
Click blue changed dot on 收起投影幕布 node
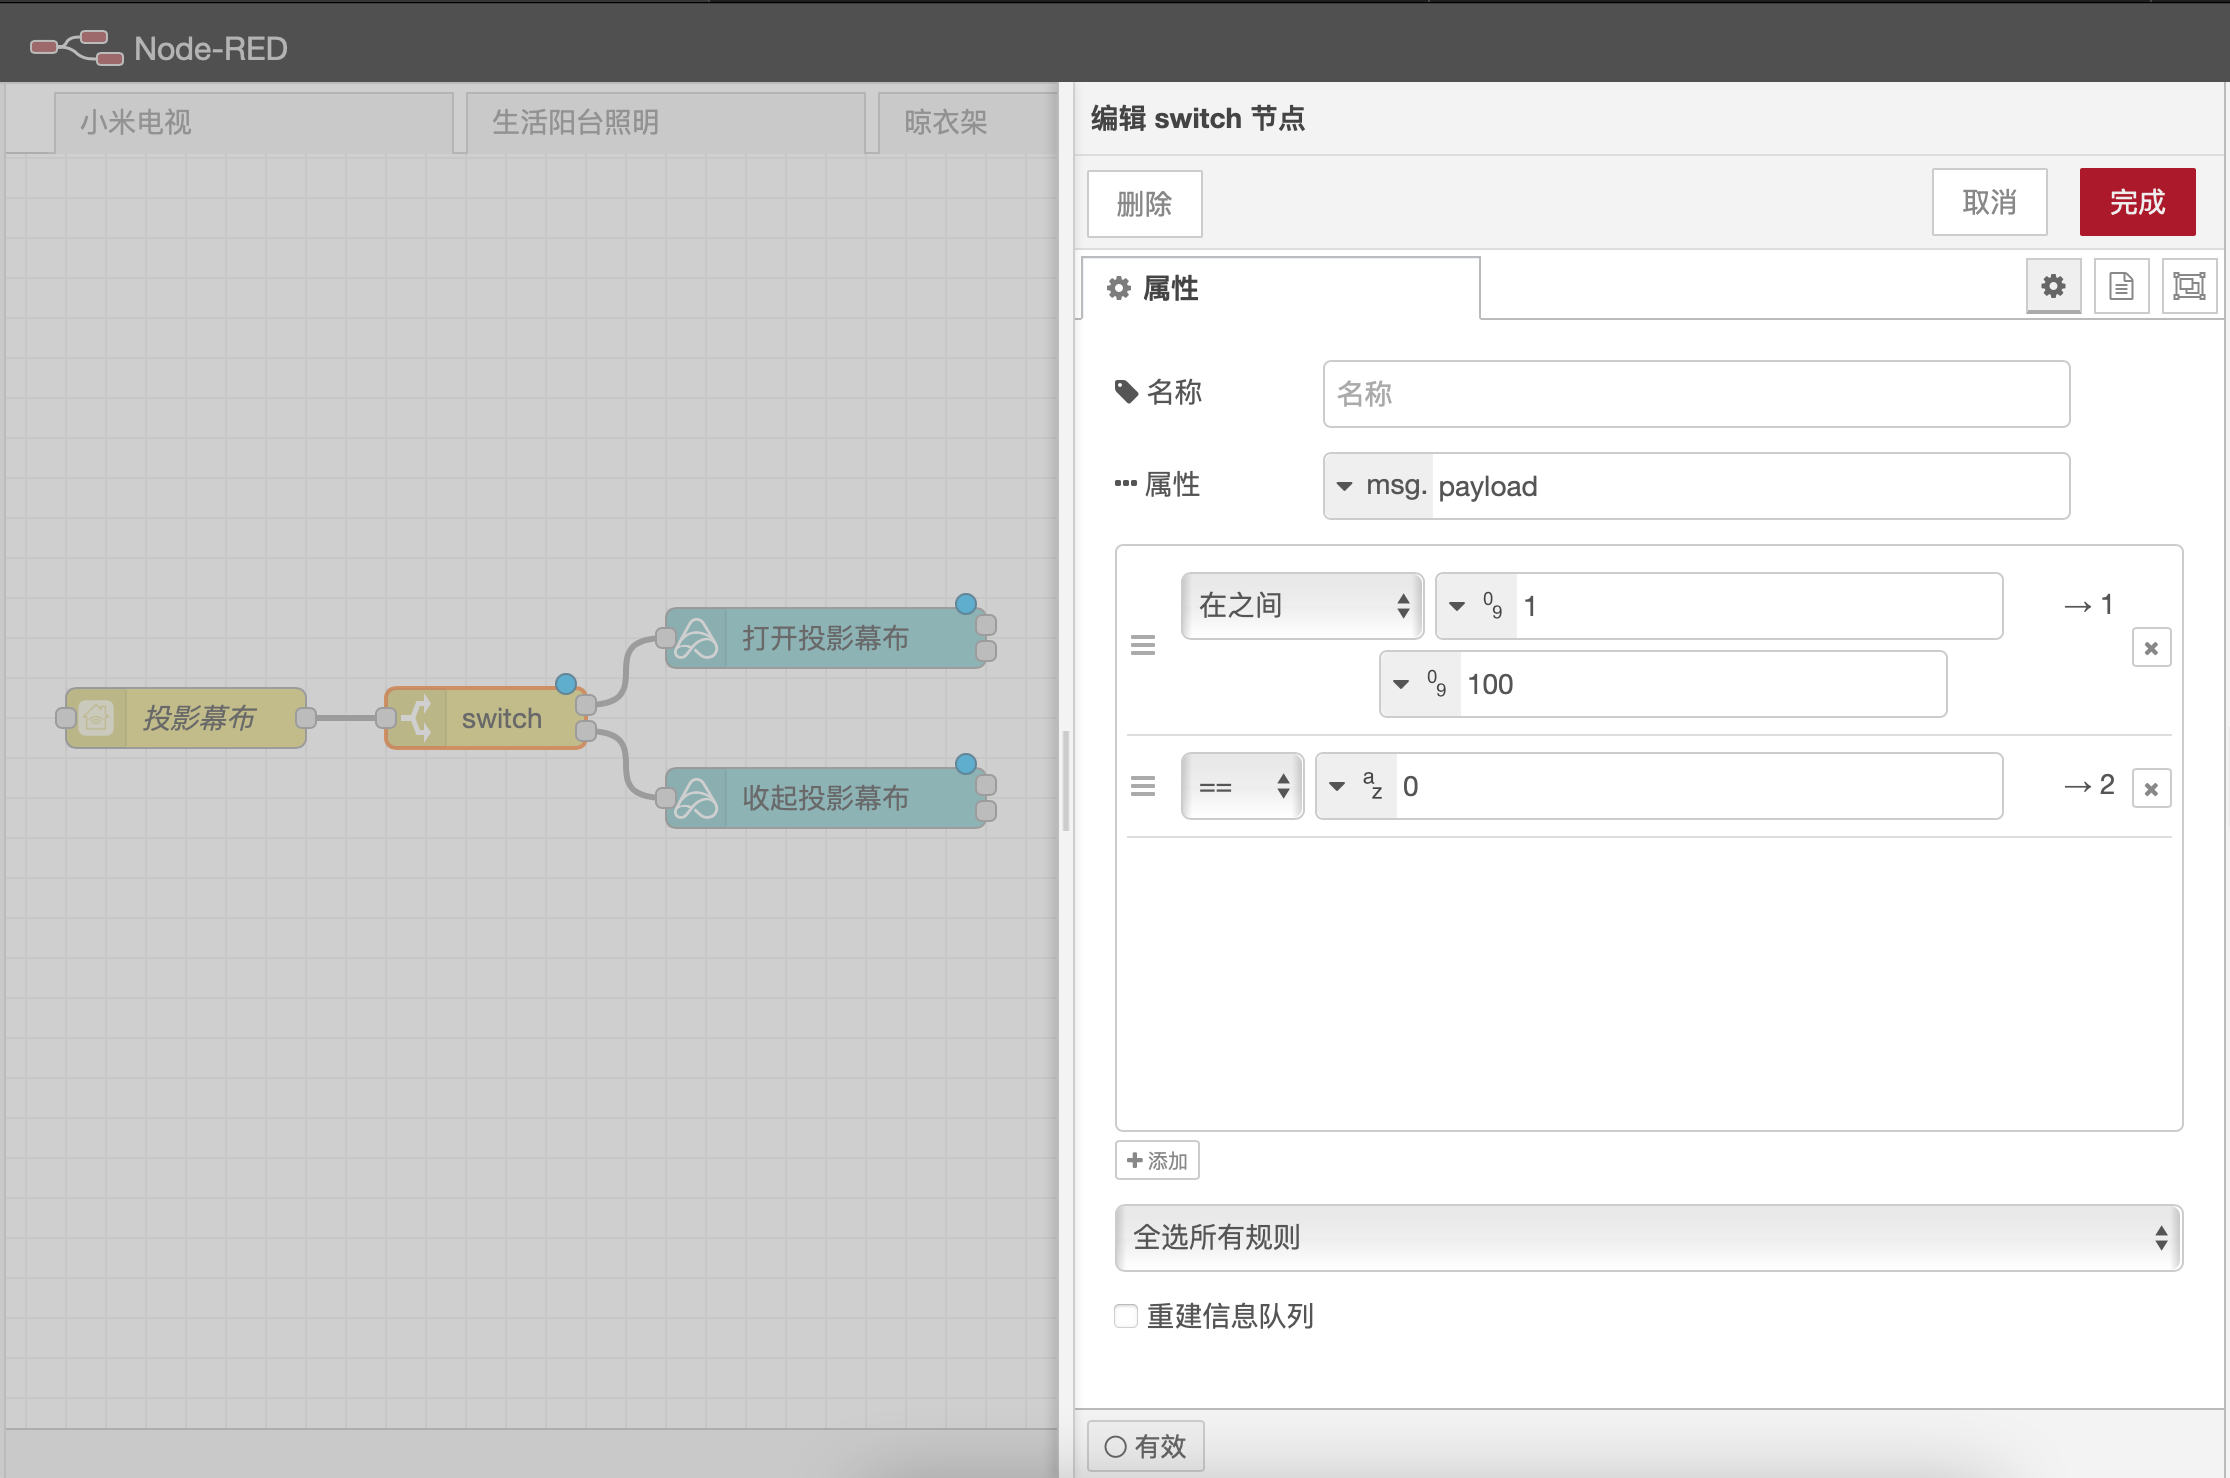pyautogui.click(x=966, y=764)
